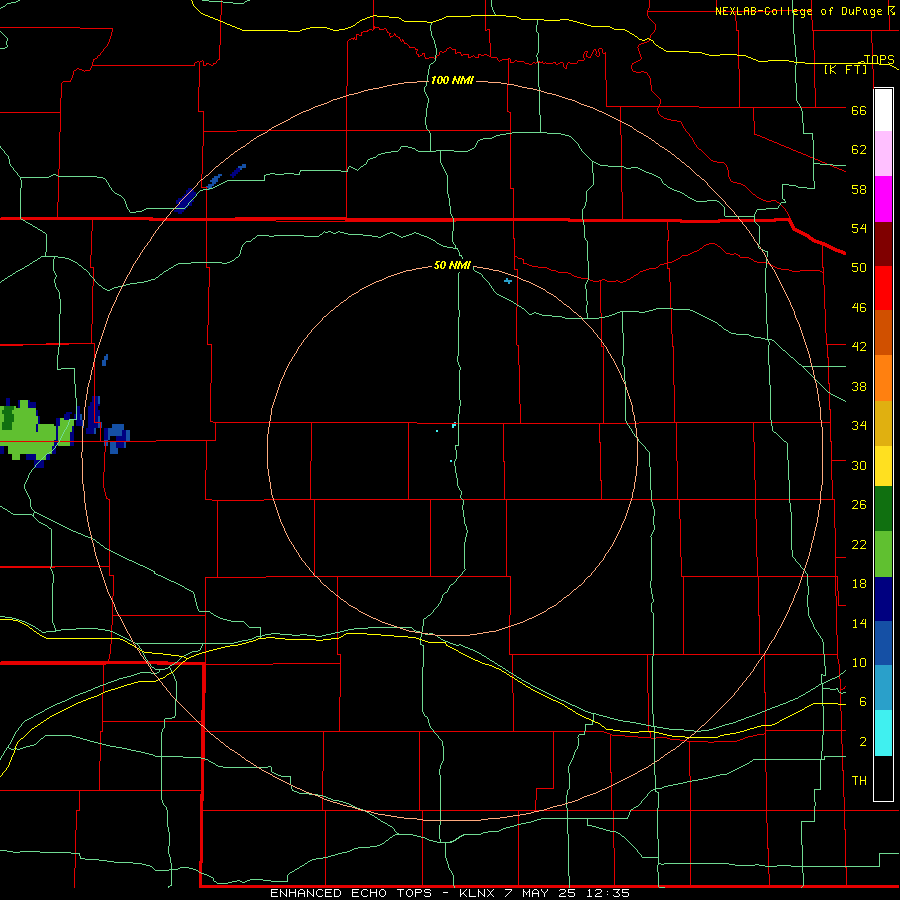
Task: Click the magenta legend swatch
Action: (x=883, y=199)
